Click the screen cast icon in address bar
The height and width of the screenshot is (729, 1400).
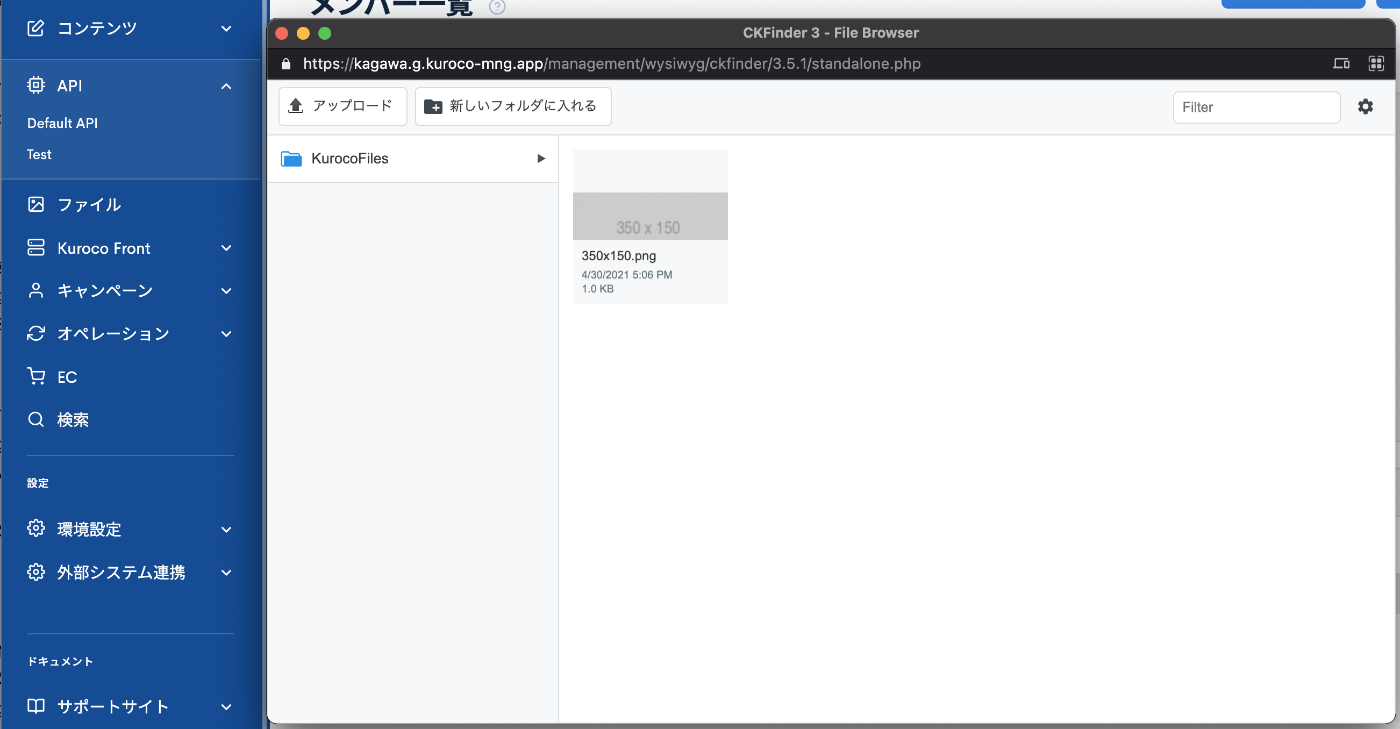[1342, 64]
